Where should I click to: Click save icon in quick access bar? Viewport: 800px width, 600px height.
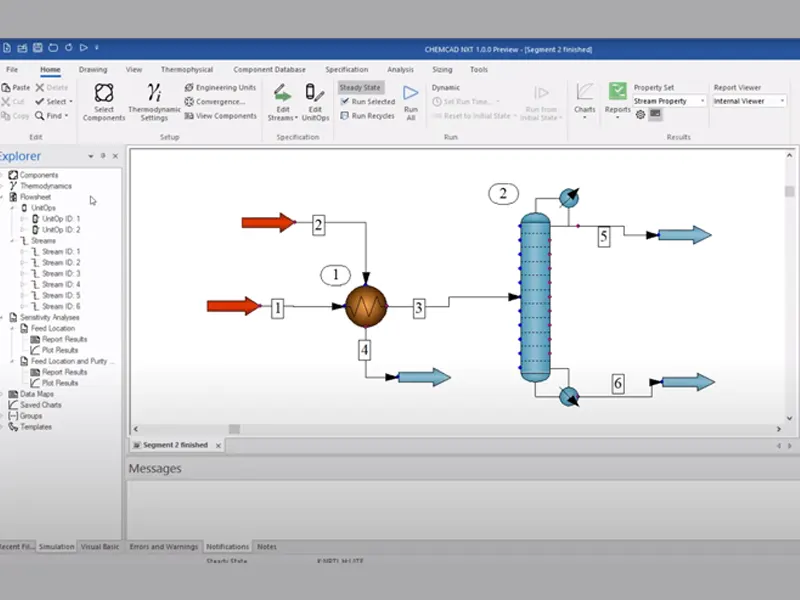click(38, 48)
